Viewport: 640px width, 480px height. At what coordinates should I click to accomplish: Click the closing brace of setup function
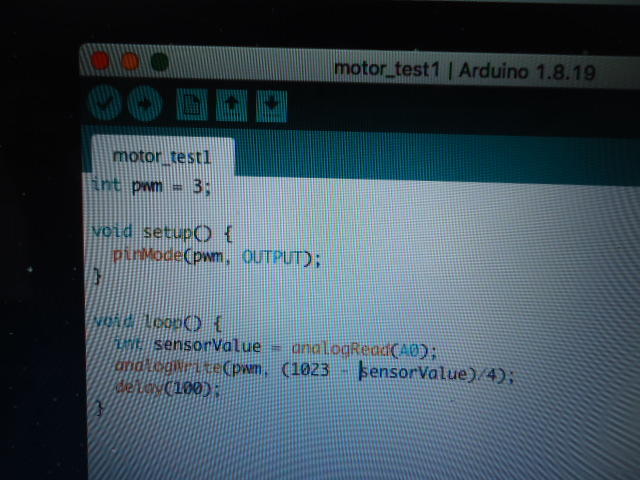97,277
